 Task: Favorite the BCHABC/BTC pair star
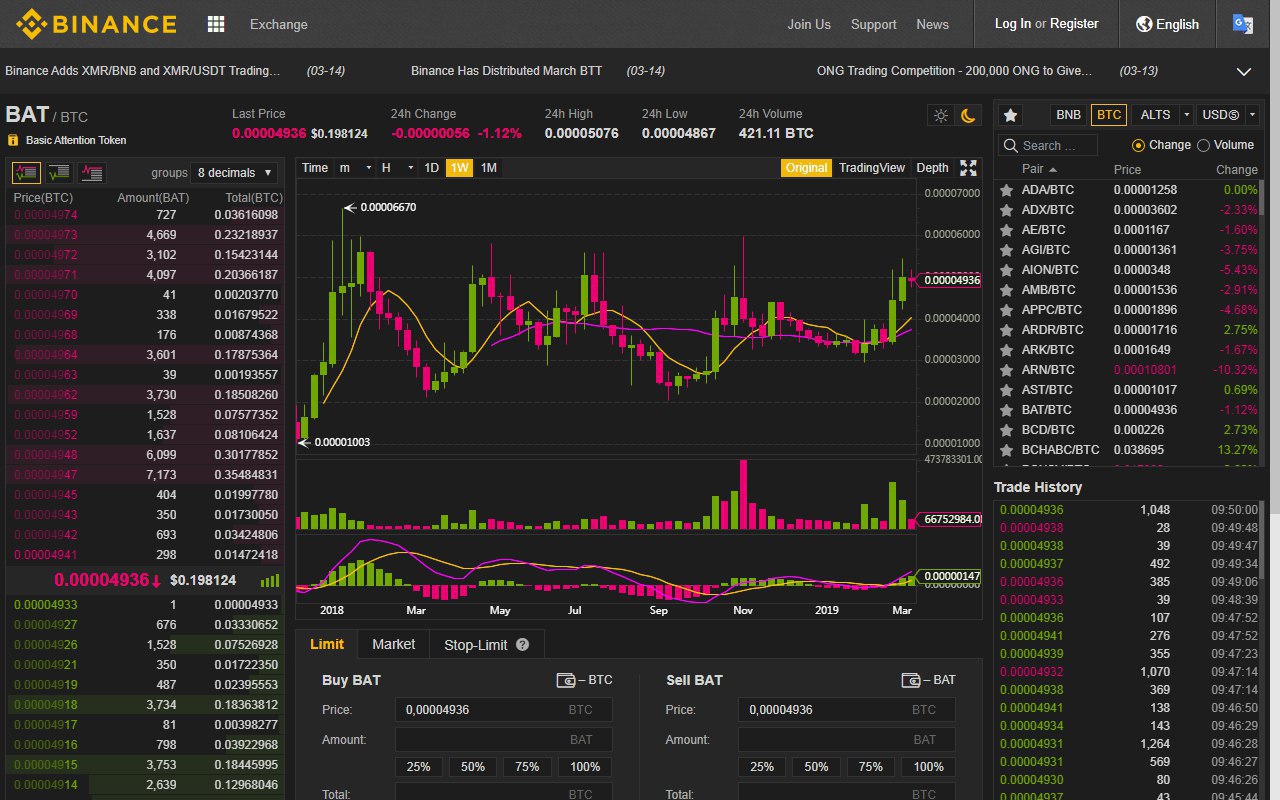coord(1006,450)
